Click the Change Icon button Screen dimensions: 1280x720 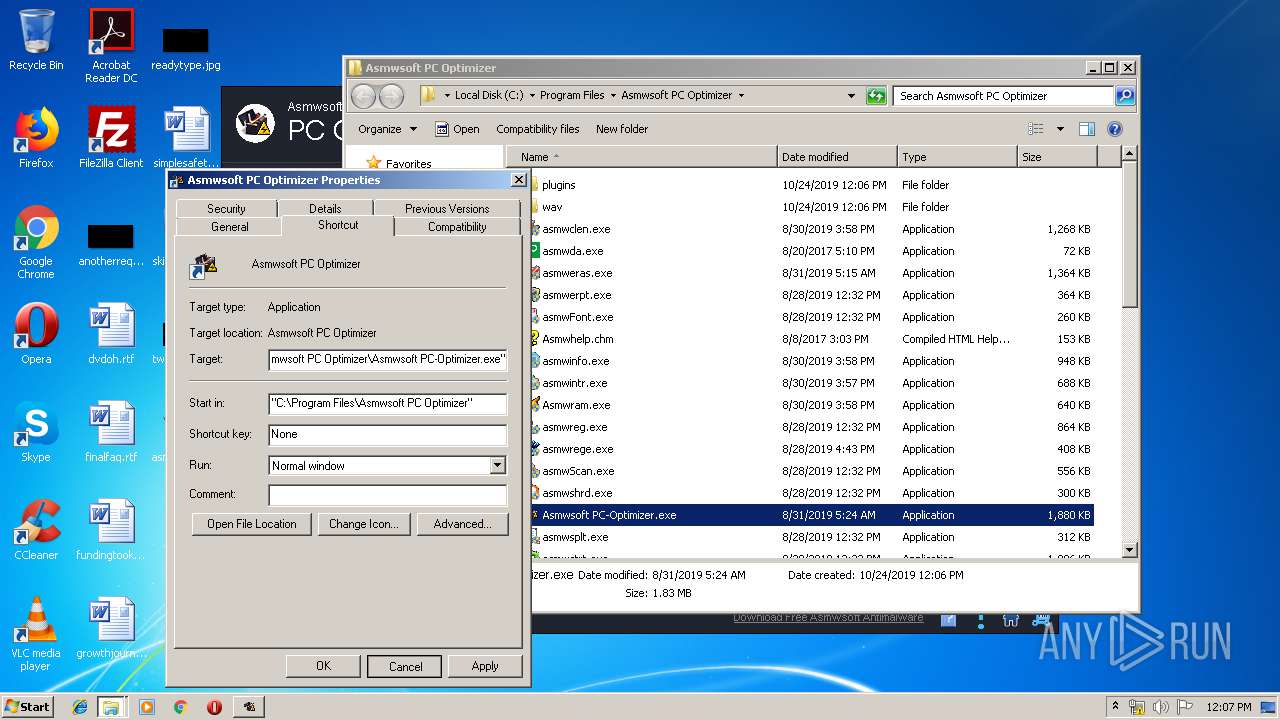pyautogui.click(x=364, y=524)
